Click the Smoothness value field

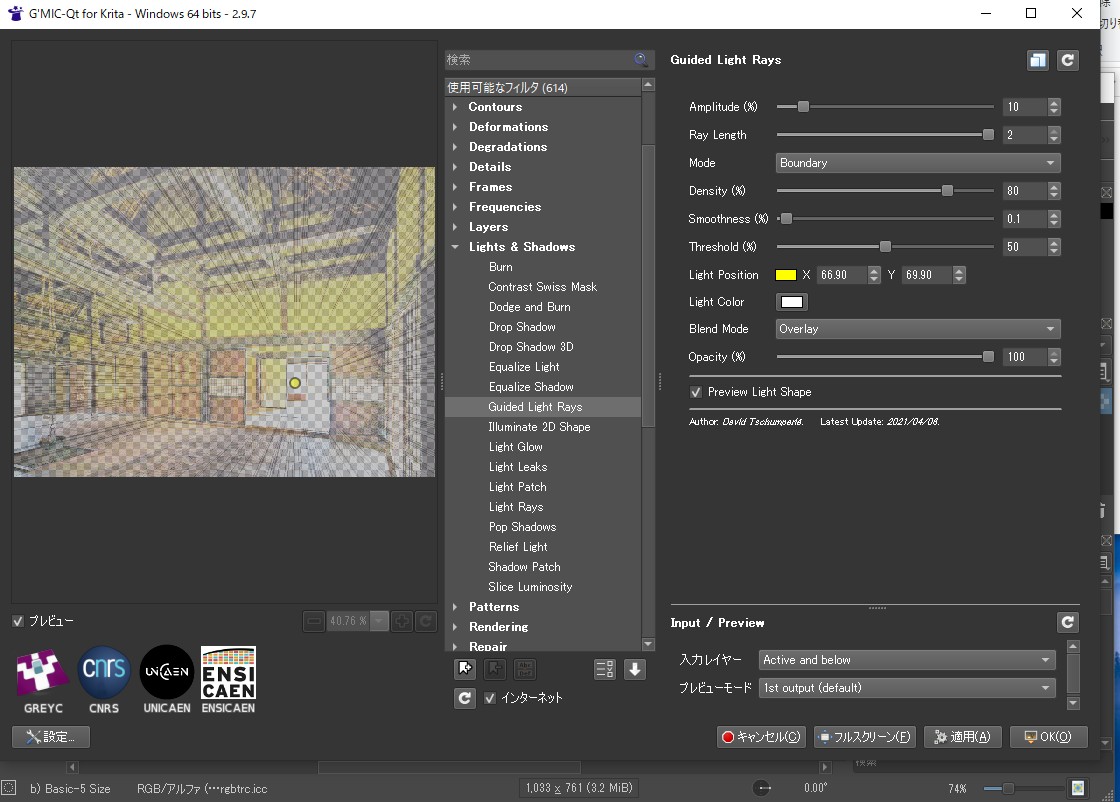point(1024,219)
